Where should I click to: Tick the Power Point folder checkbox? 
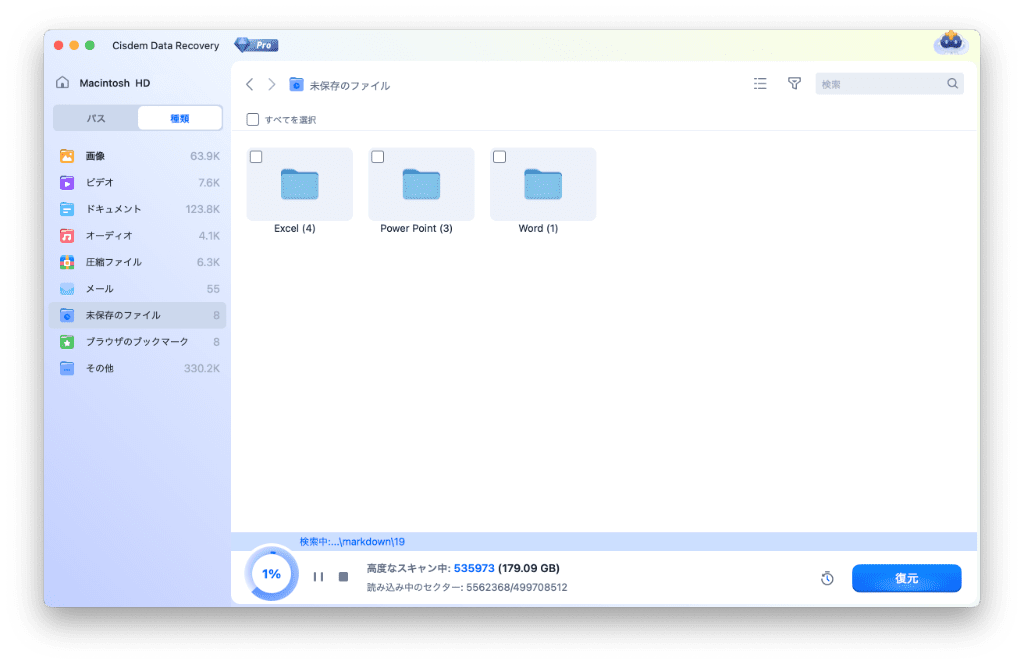click(378, 157)
